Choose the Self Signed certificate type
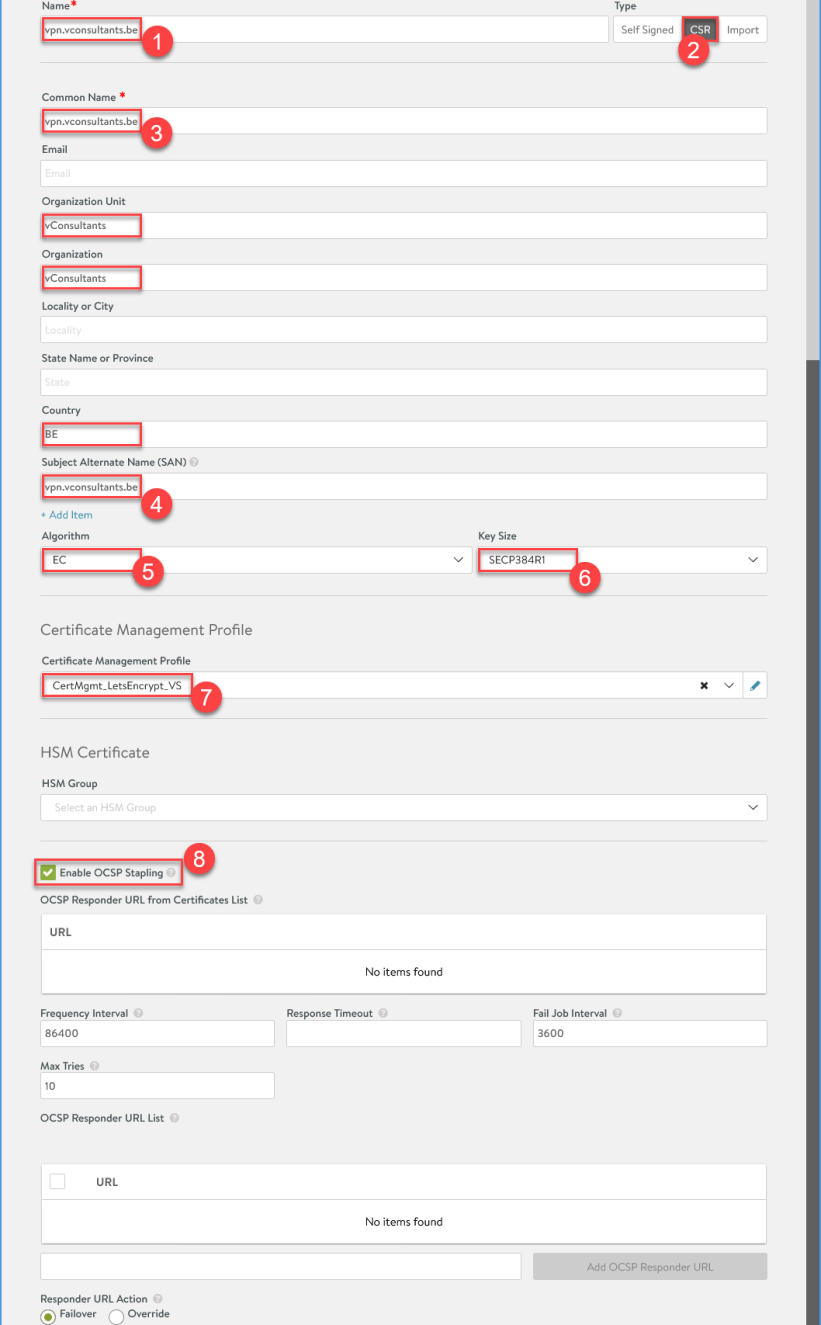This screenshot has height=1325, width=821. 647,30
